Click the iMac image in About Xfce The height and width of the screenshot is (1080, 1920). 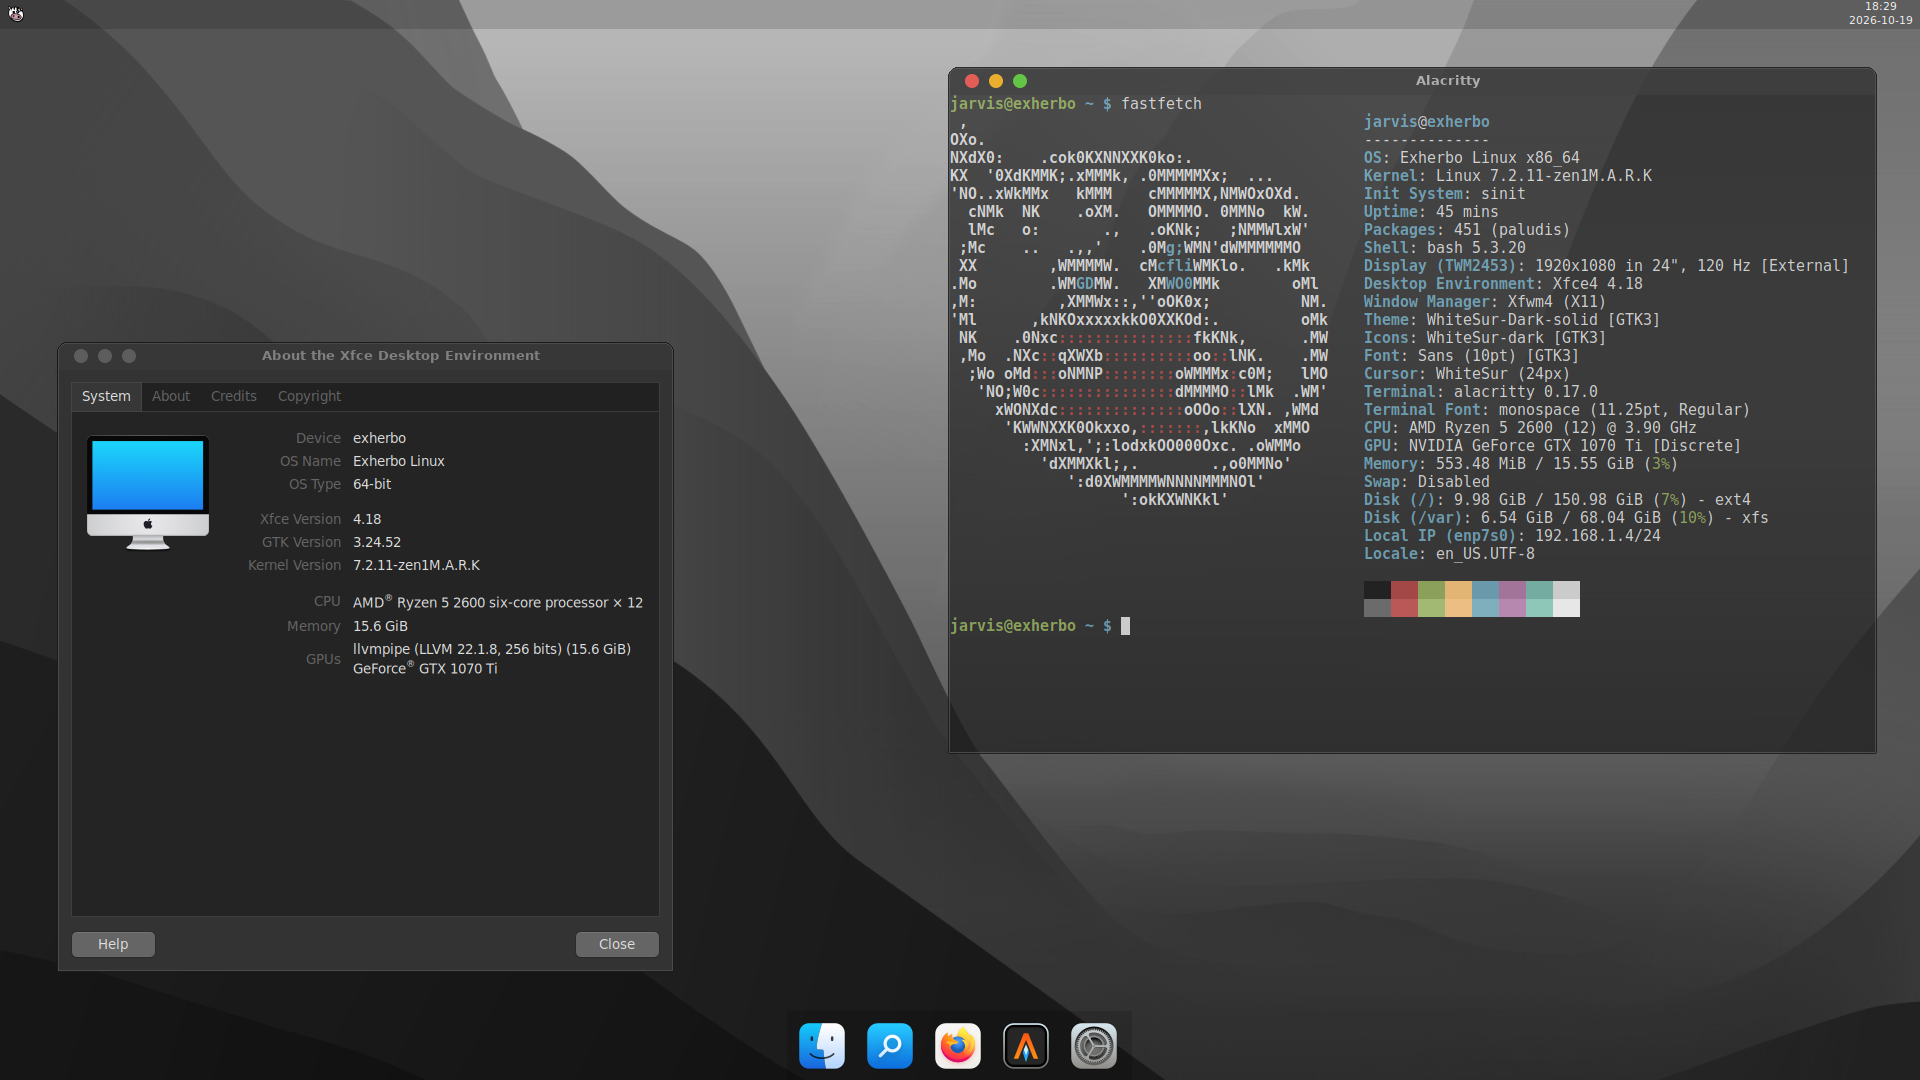click(x=148, y=492)
